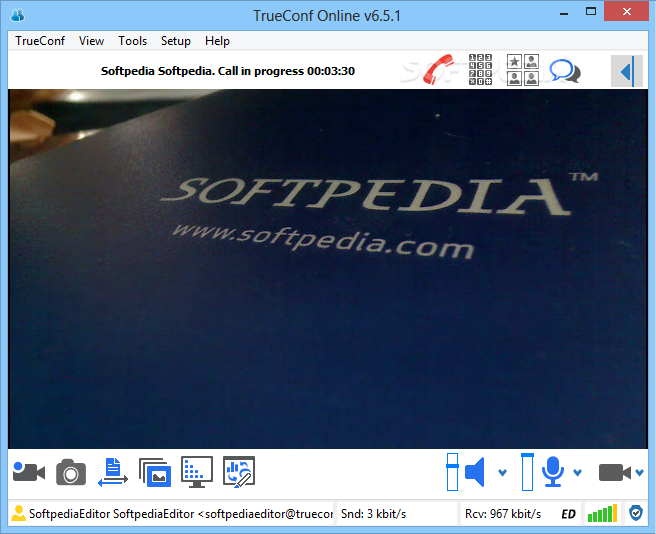
Task: Adjust the speaker volume slider
Action: coord(452,472)
